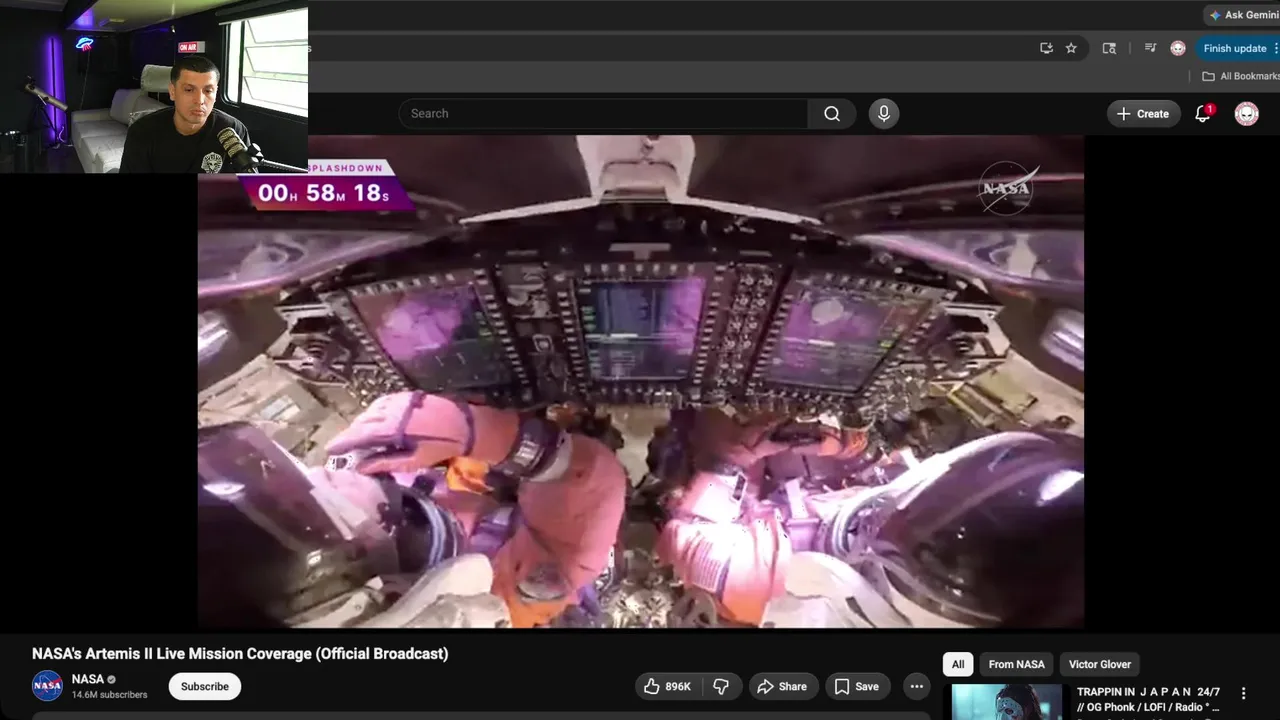Open Google Lens search icon in toolbar
Image resolution: width=1280 pixels, height=720 pixels.
[1109, 48]
